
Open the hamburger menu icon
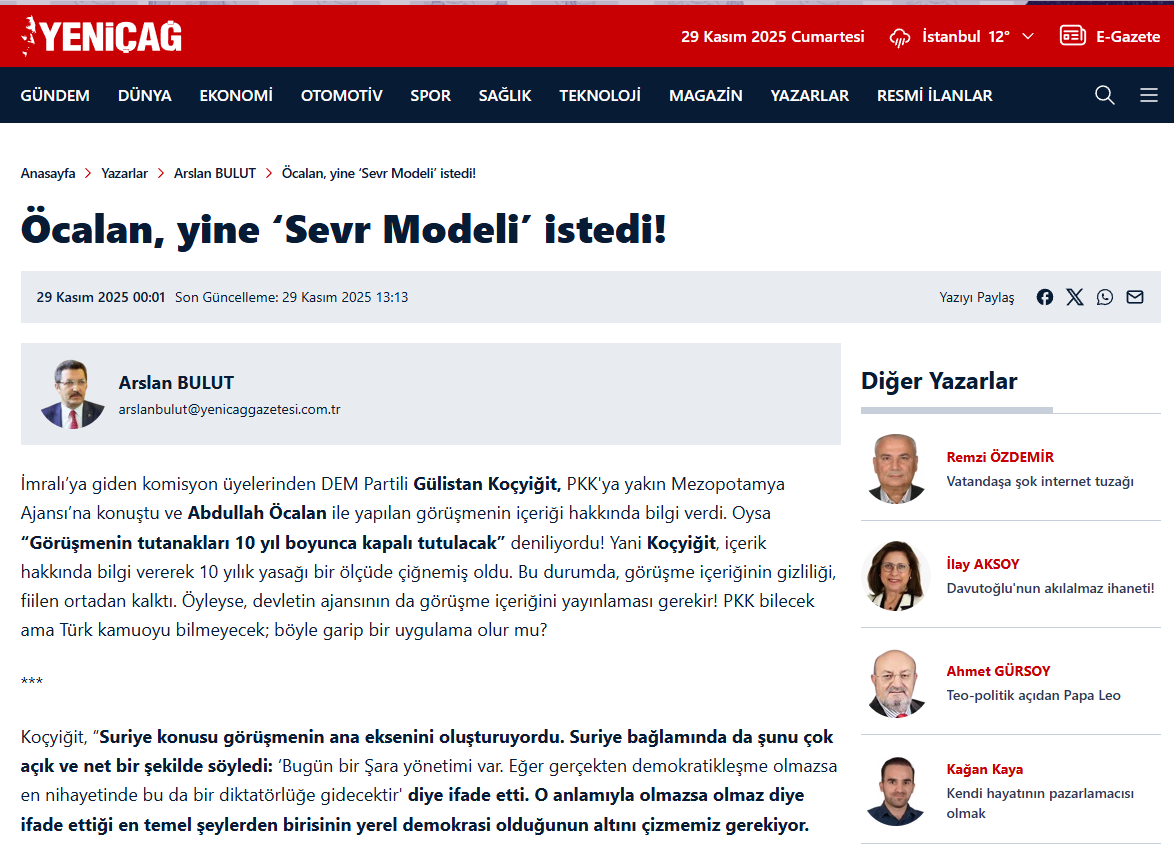[1149, 95]
